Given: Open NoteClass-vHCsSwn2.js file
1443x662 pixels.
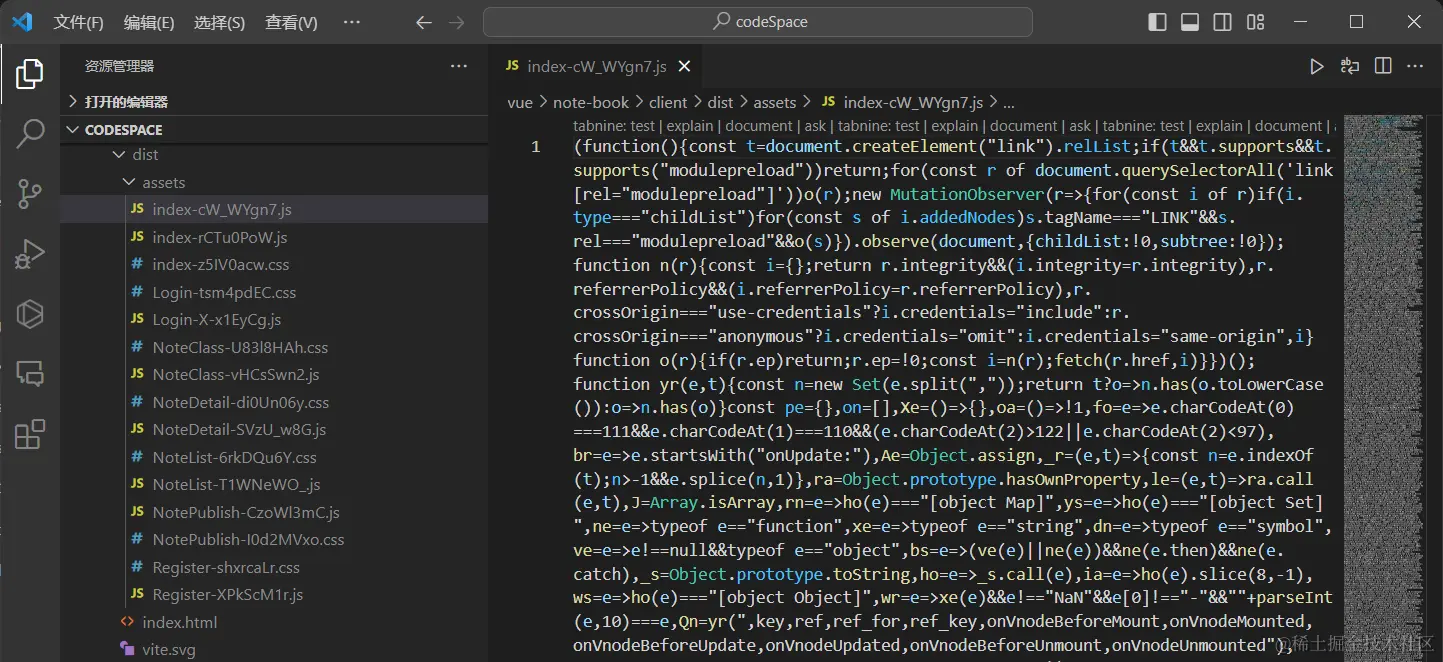Looking at the screenshot, I should [x=274, y=375].
